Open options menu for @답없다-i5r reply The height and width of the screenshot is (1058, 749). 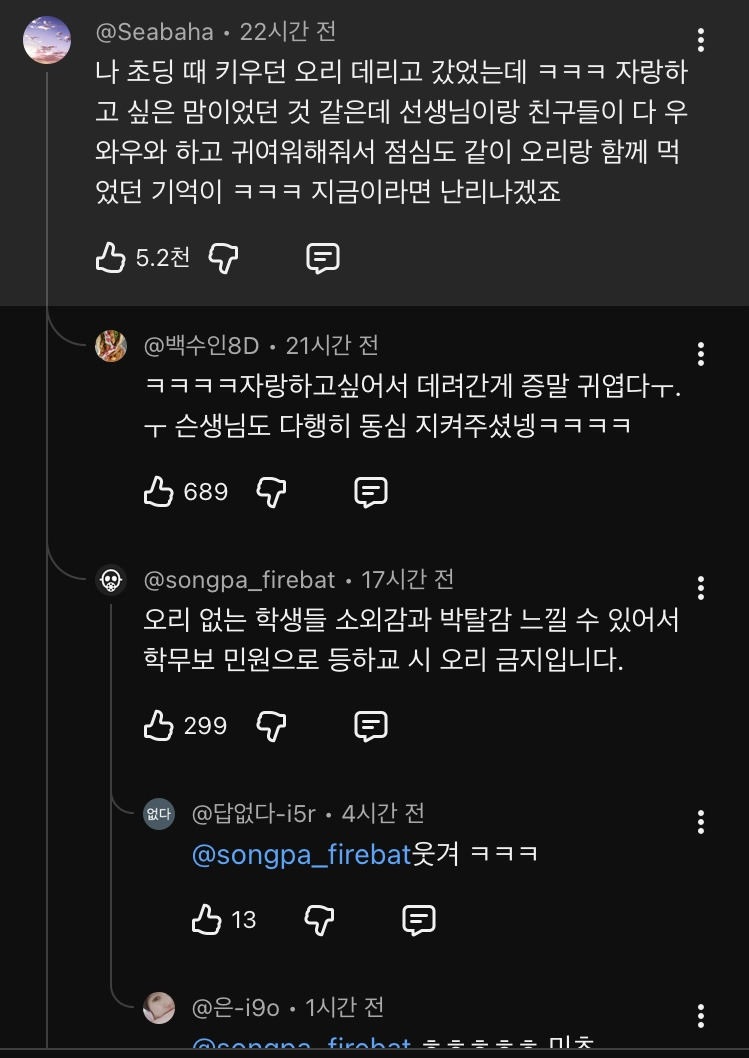tap(701, 822)
